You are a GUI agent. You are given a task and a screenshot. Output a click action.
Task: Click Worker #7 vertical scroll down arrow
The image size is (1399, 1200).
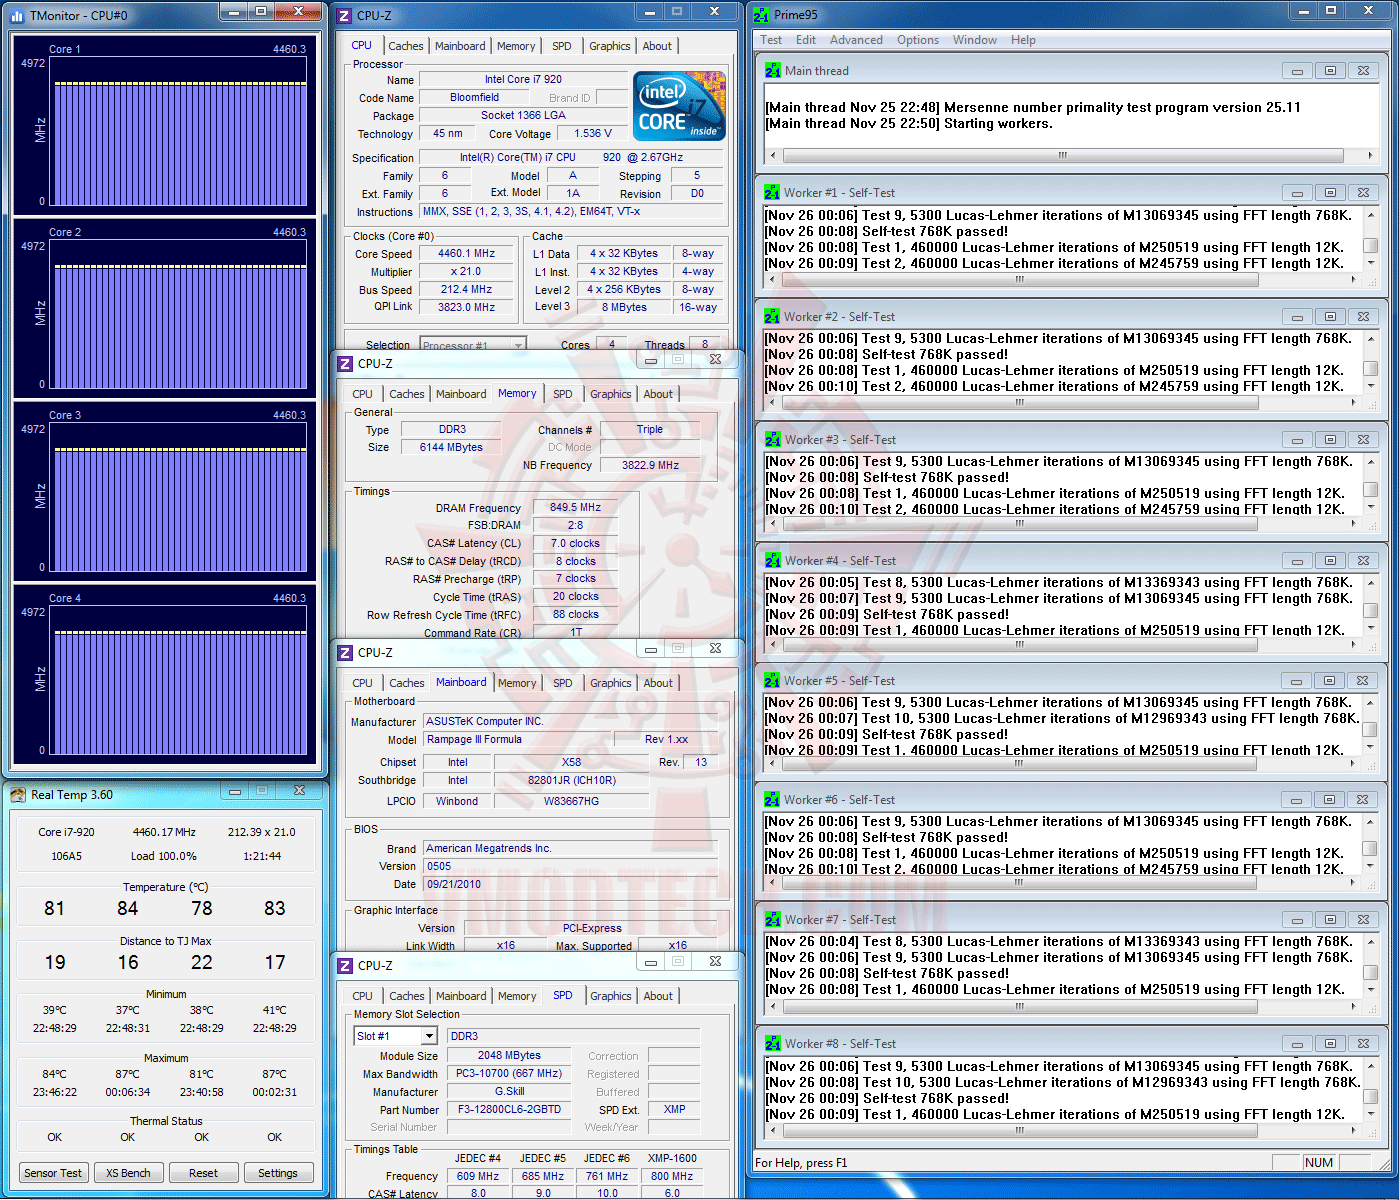(1370, 991)
